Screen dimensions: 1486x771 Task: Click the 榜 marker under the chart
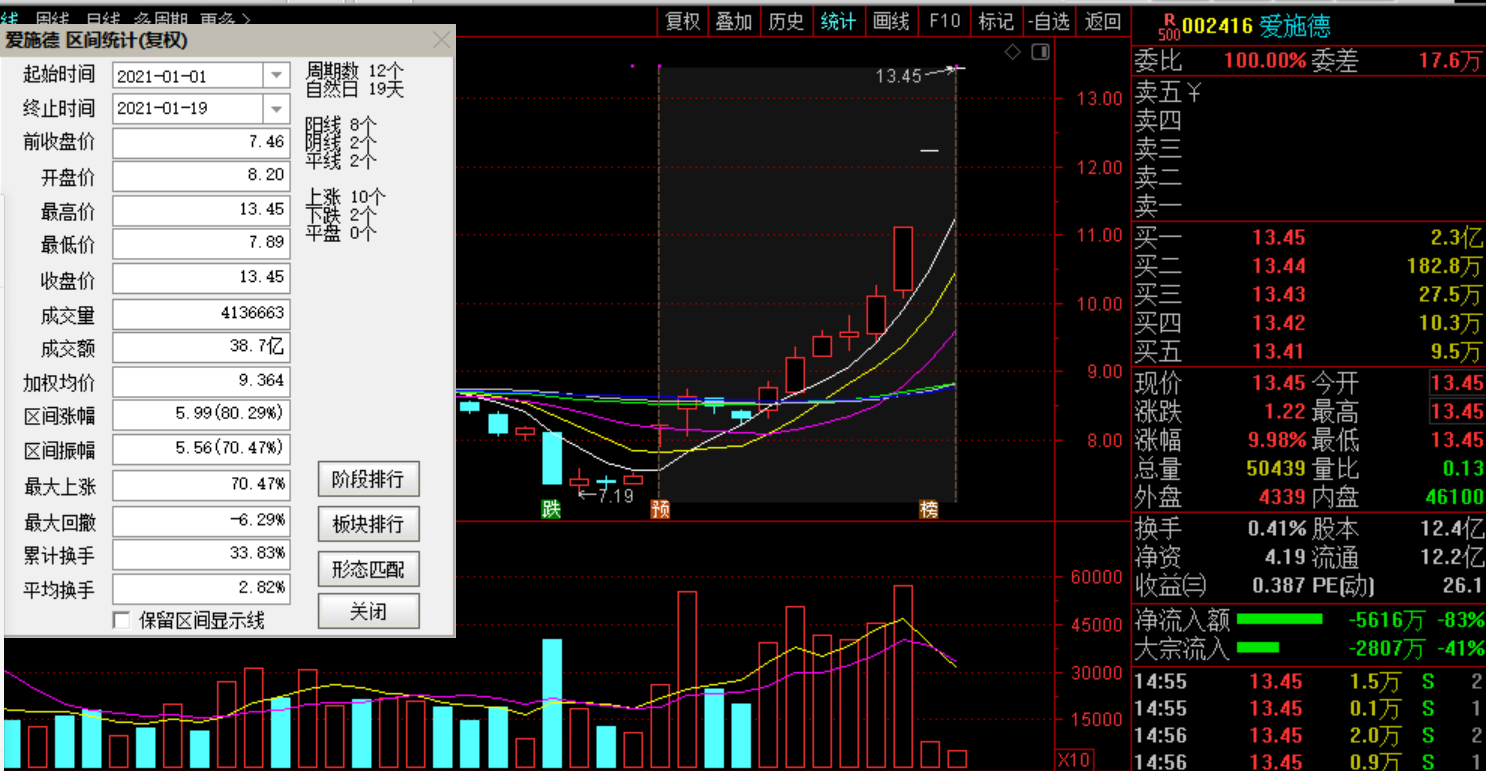coord(930,509)
